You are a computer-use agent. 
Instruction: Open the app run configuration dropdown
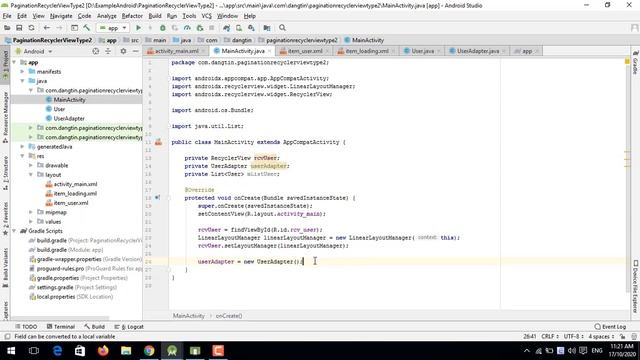click(x=113, y=28)
